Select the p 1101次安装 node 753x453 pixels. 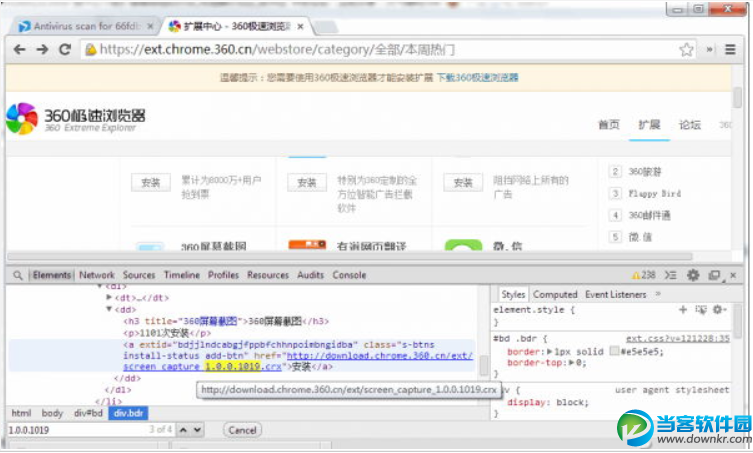167,333
